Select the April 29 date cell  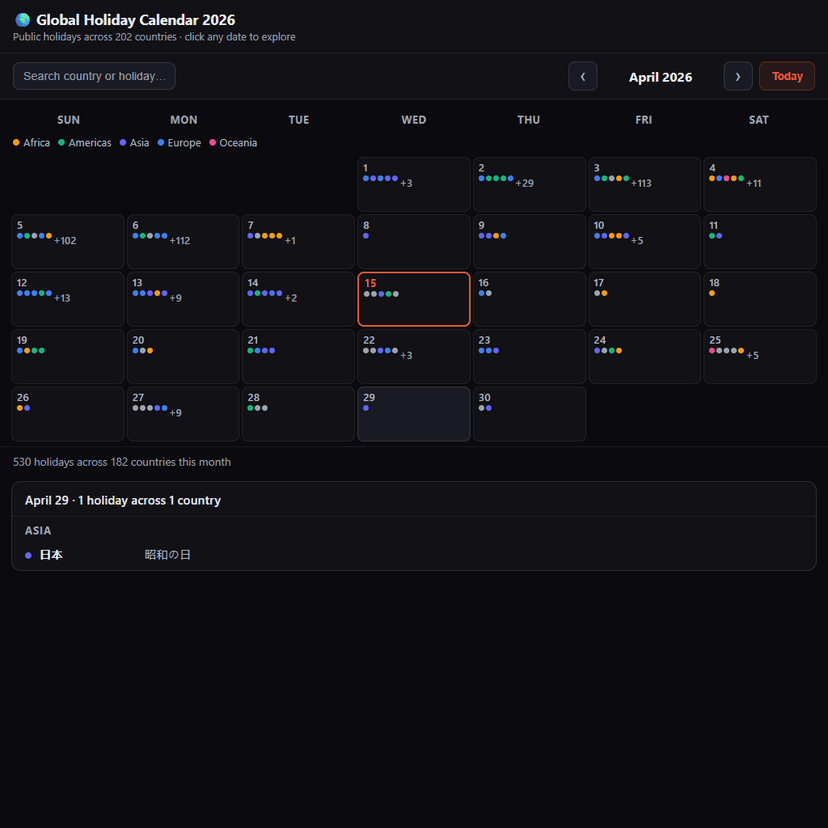click(x=413, y=414)
